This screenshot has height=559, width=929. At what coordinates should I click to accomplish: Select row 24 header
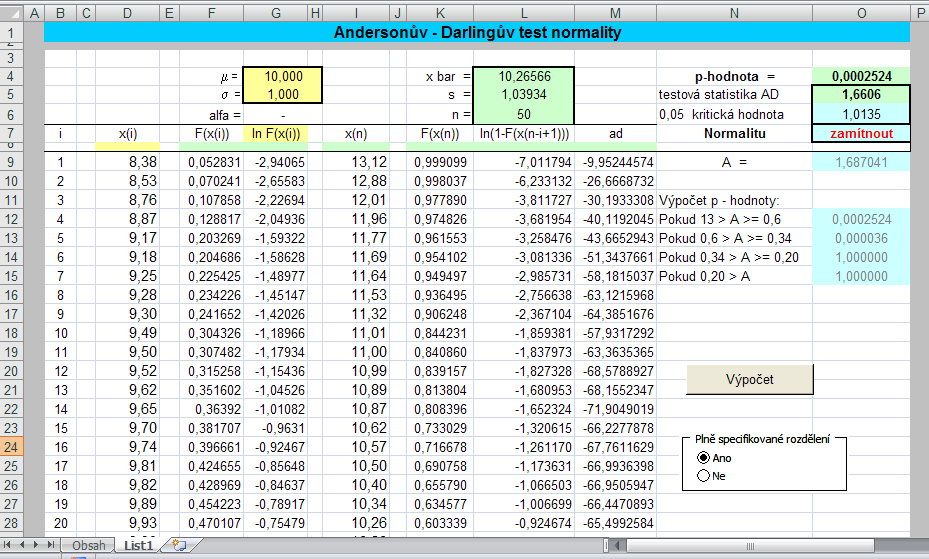pos(11,447)
